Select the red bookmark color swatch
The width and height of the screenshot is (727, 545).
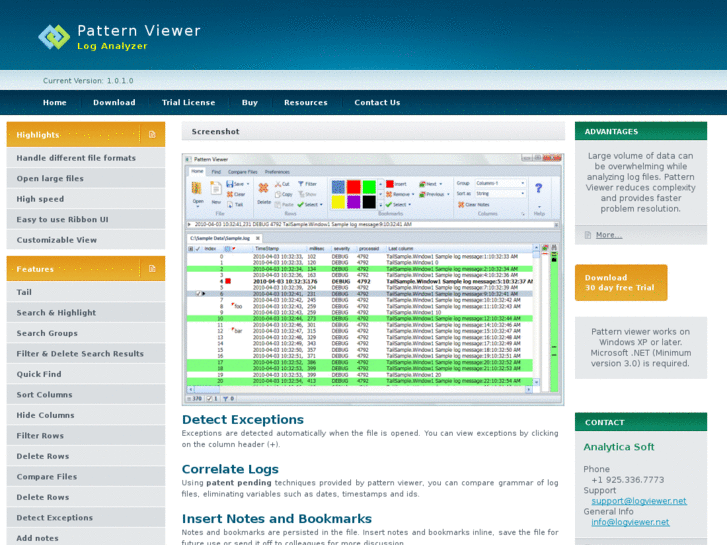[354, 187]
